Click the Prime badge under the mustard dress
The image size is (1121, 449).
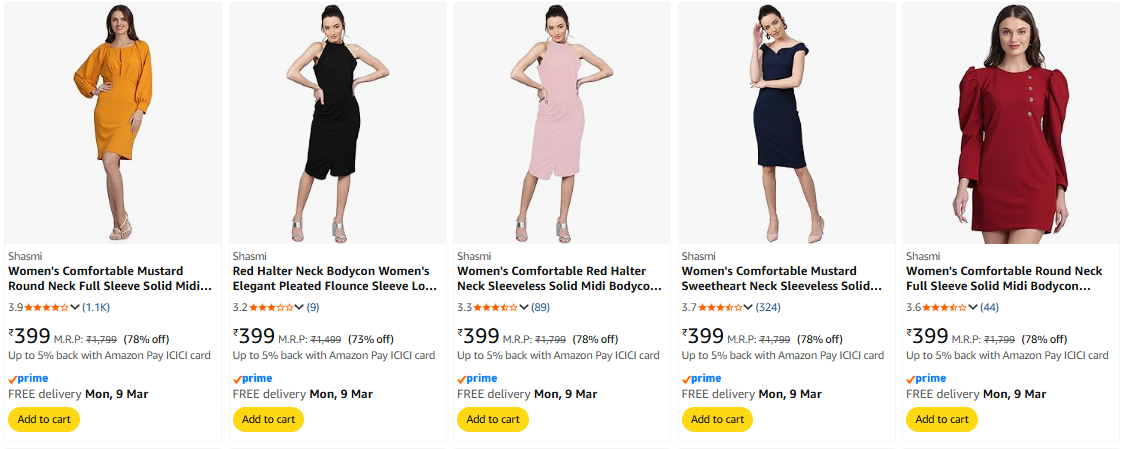(x=28, y=379)
